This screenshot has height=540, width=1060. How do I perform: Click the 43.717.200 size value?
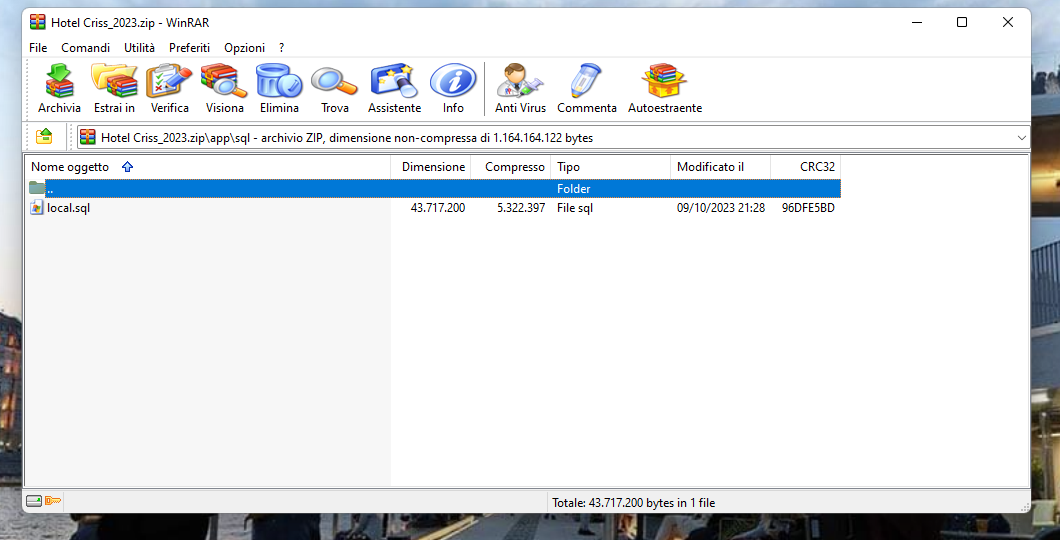point(437,208)
